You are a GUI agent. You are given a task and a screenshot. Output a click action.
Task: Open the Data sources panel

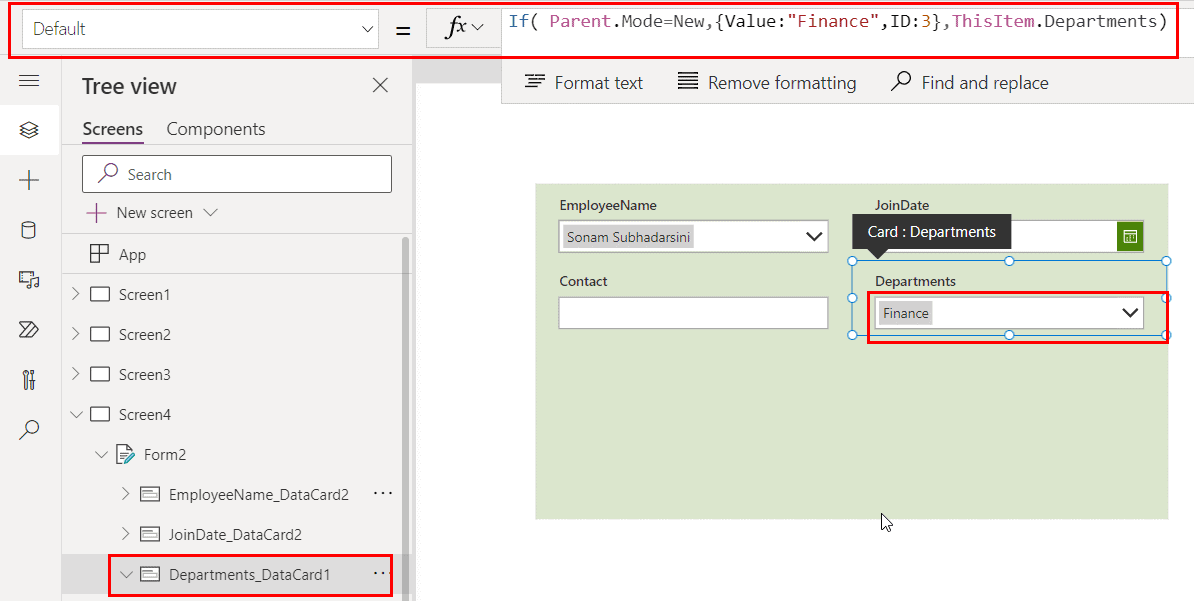pos(29,230)
